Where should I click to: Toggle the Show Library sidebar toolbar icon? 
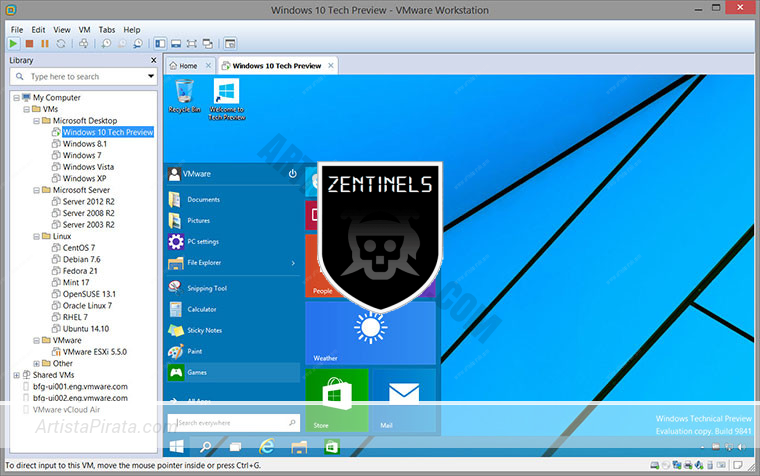click(x=160, y=44)
